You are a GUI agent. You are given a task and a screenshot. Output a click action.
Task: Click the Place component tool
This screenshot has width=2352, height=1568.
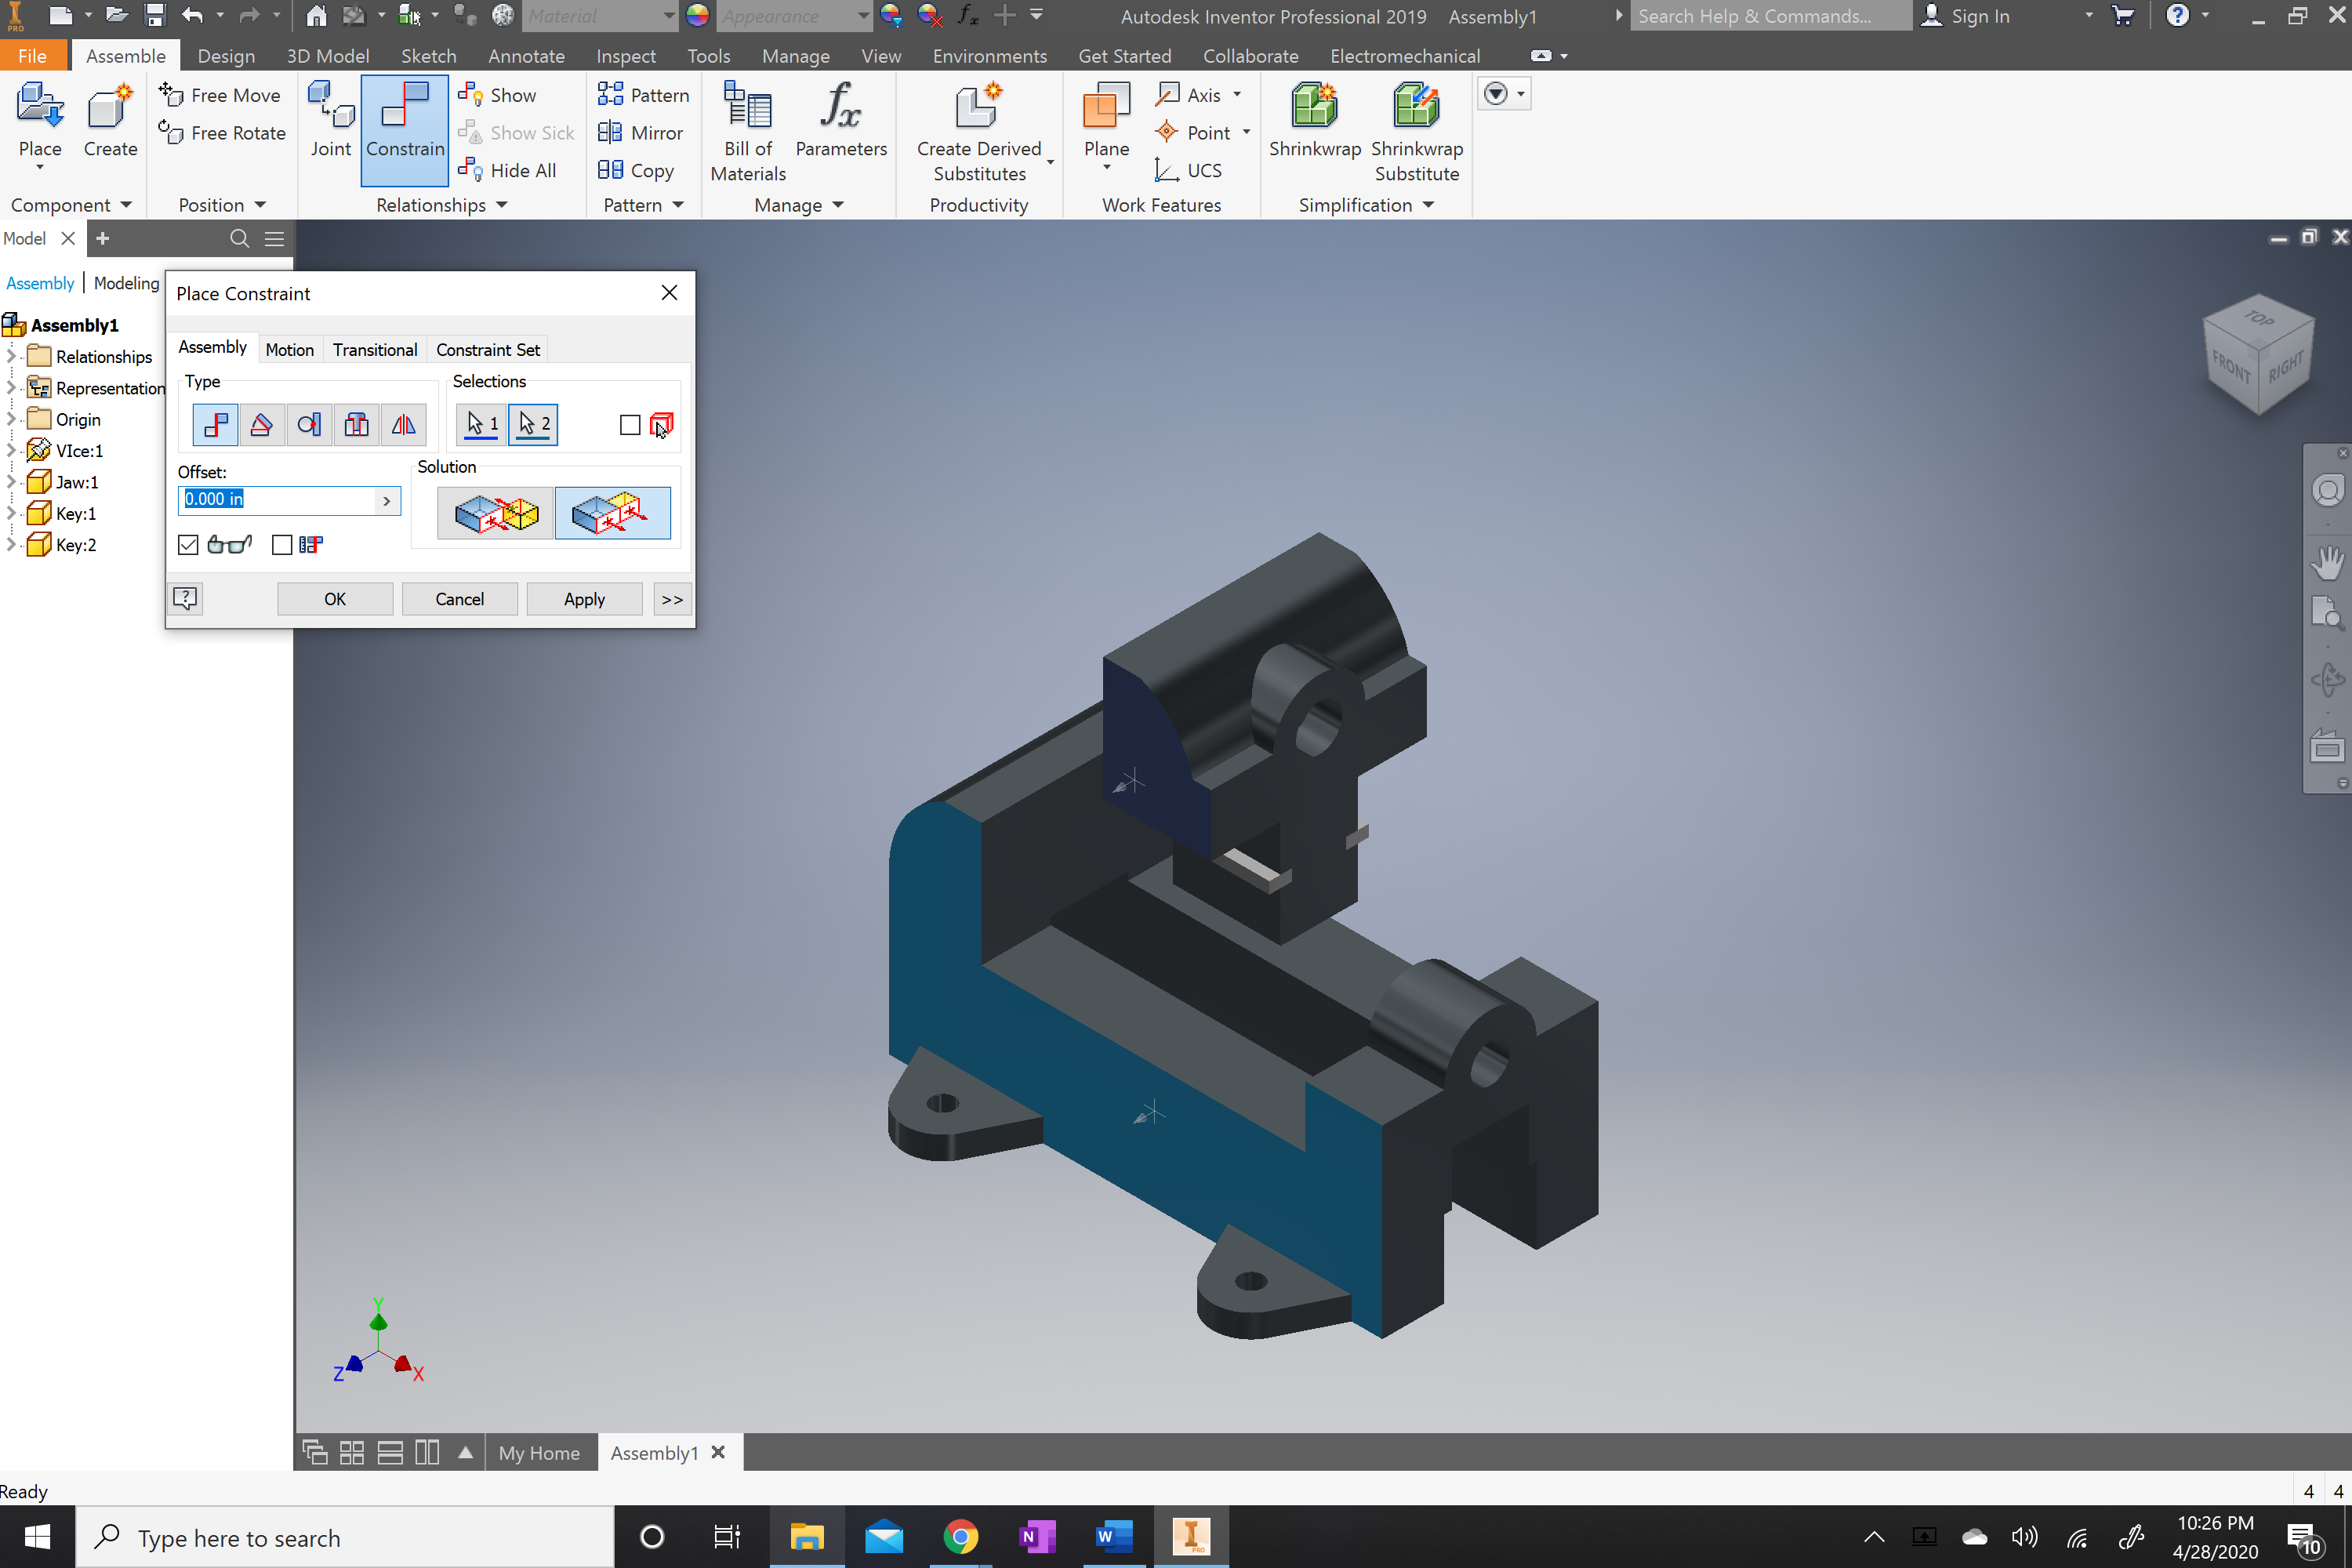[x=40, y=125]
